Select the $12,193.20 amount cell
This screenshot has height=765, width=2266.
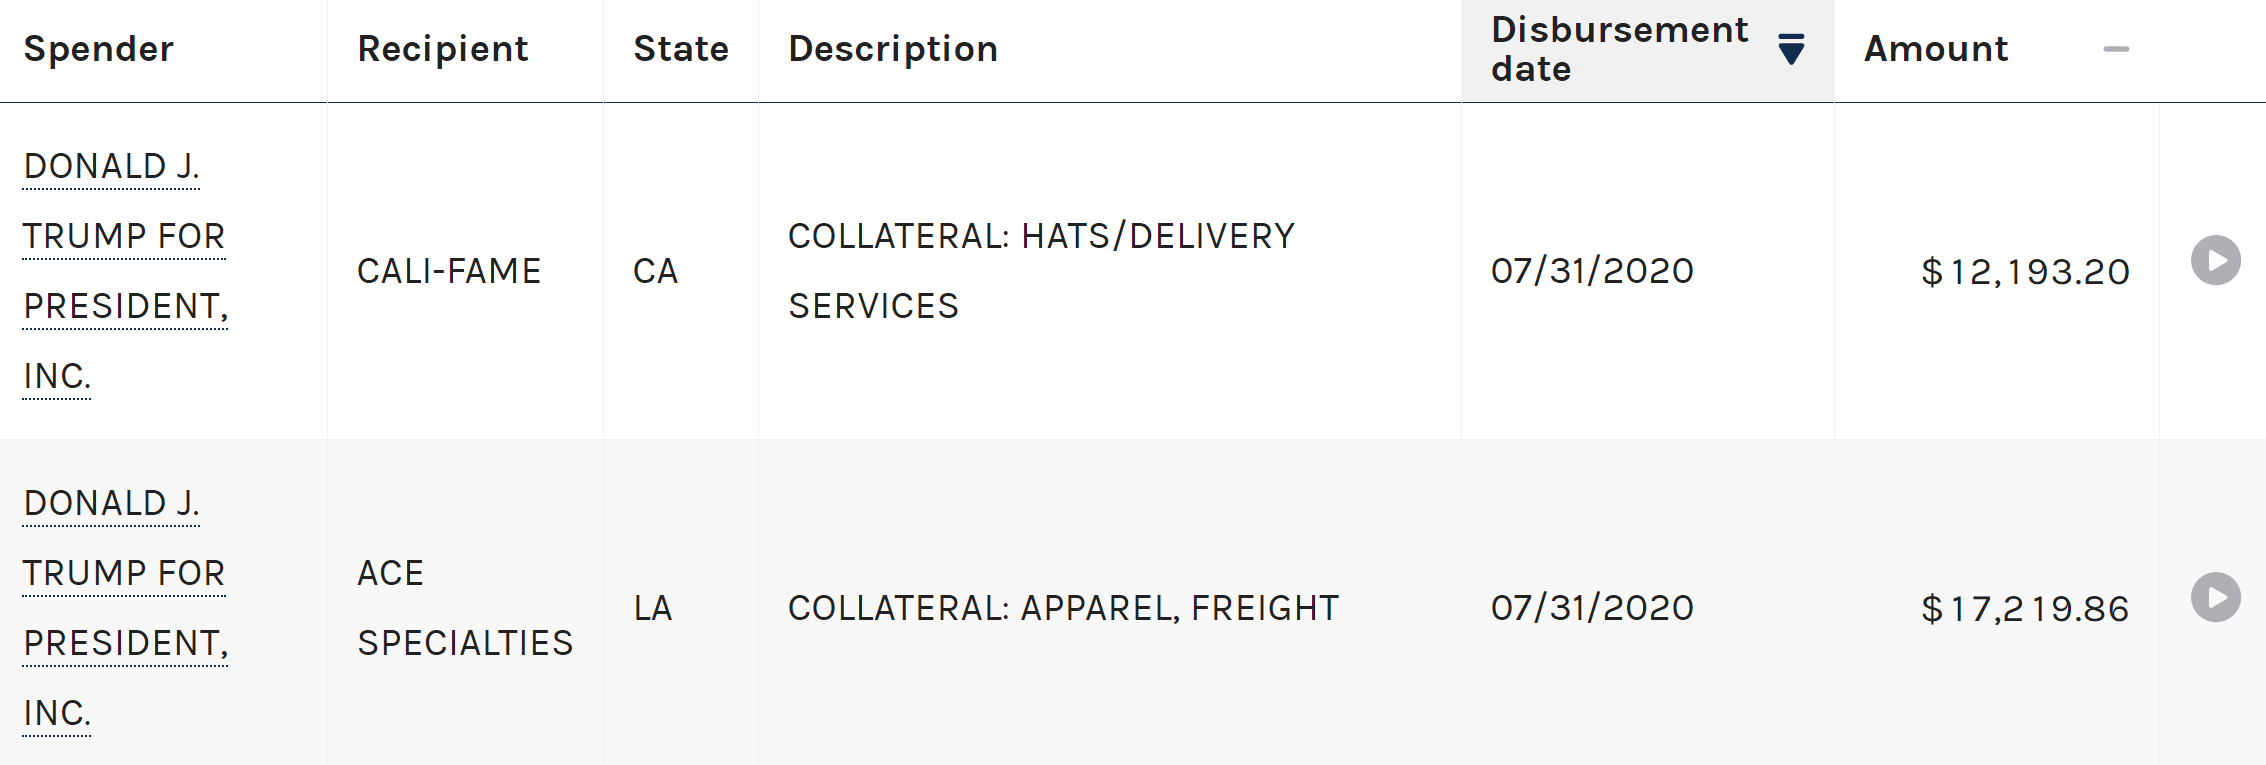[x=2025, y=272]
